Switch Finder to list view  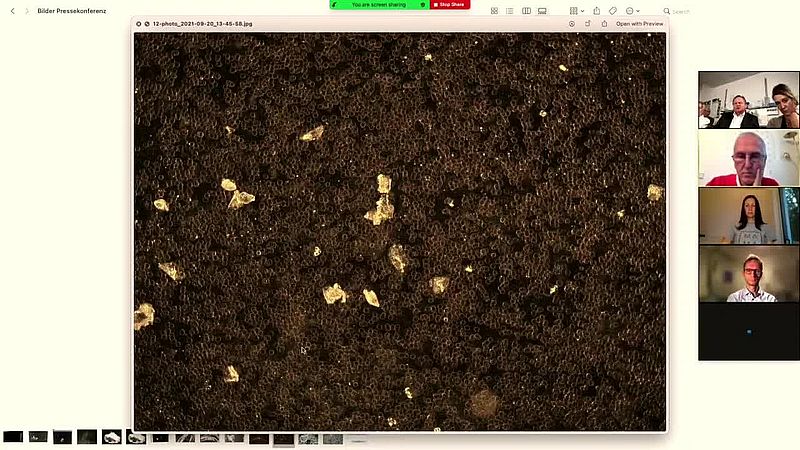coord(510,11)
